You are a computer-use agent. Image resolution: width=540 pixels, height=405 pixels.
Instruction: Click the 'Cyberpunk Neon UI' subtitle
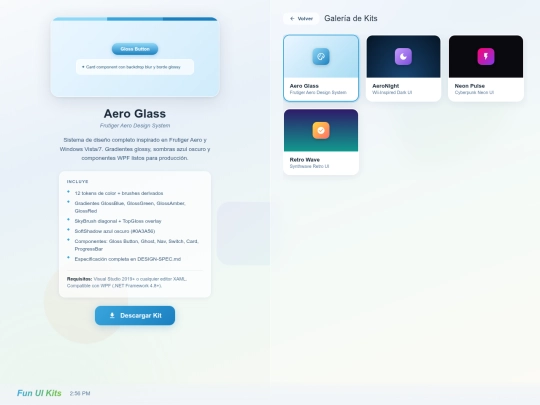pos(474,92)
